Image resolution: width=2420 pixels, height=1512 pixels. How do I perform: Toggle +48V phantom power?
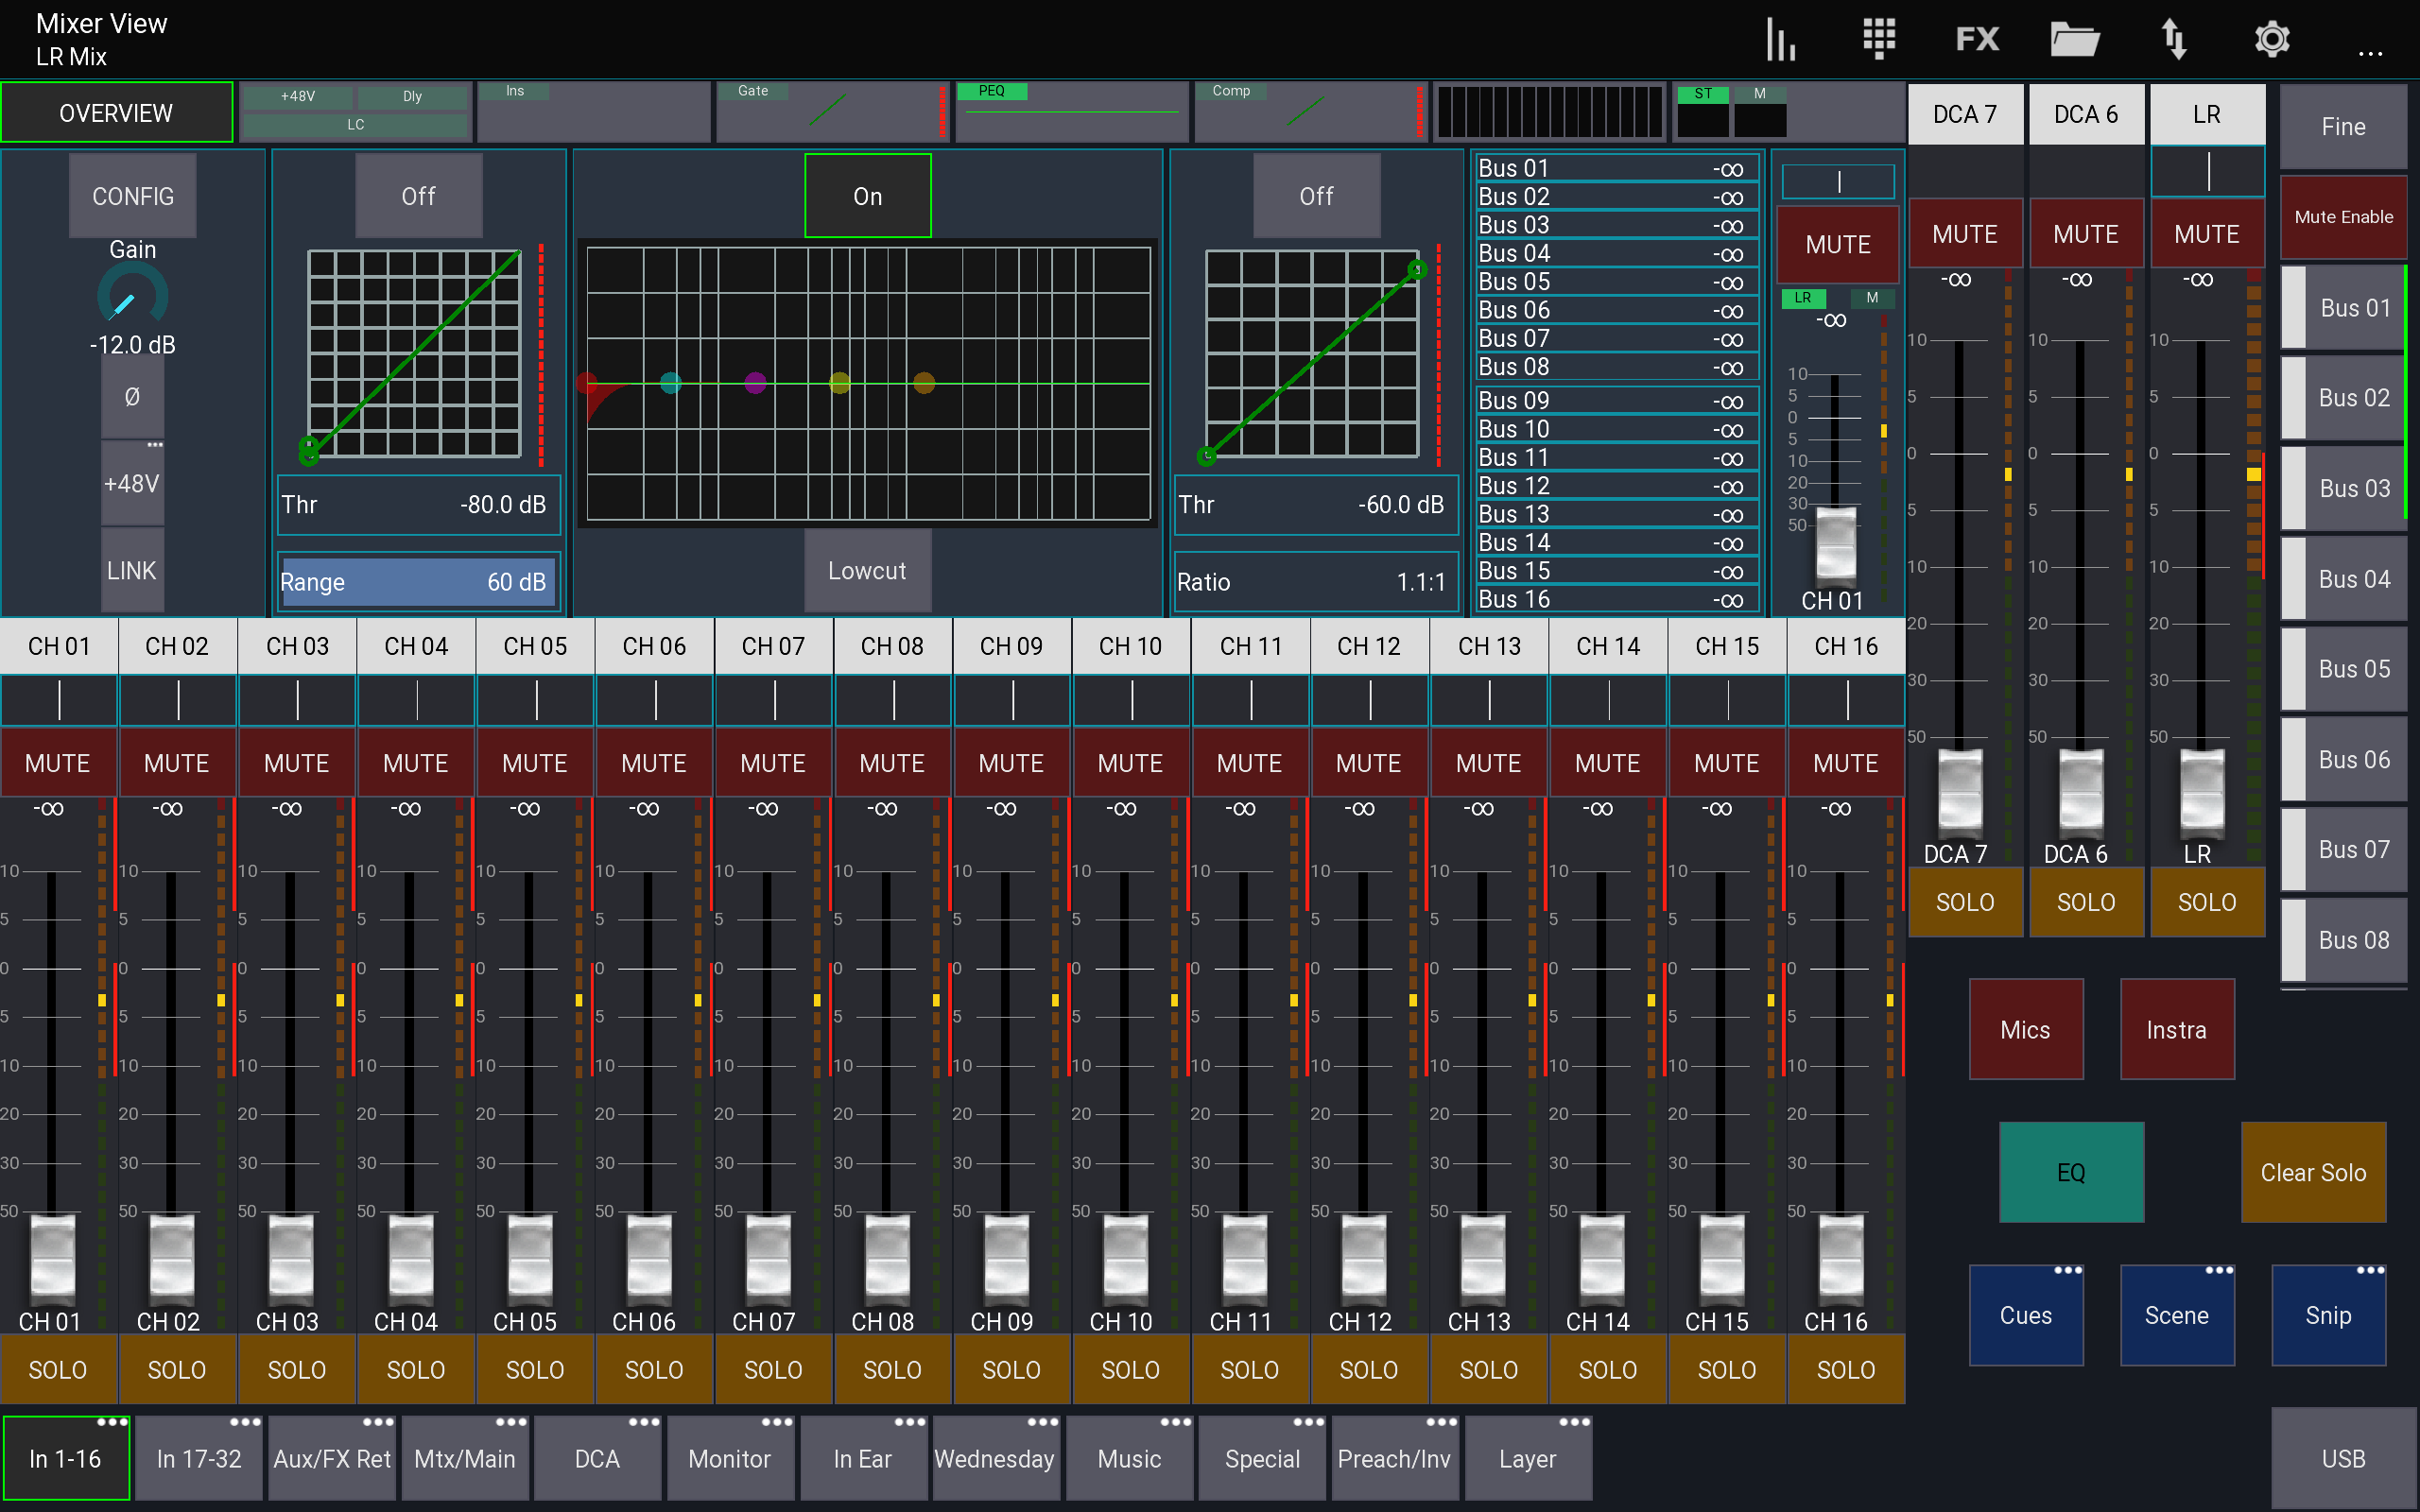pyautogui.click(x=132, y=484)
